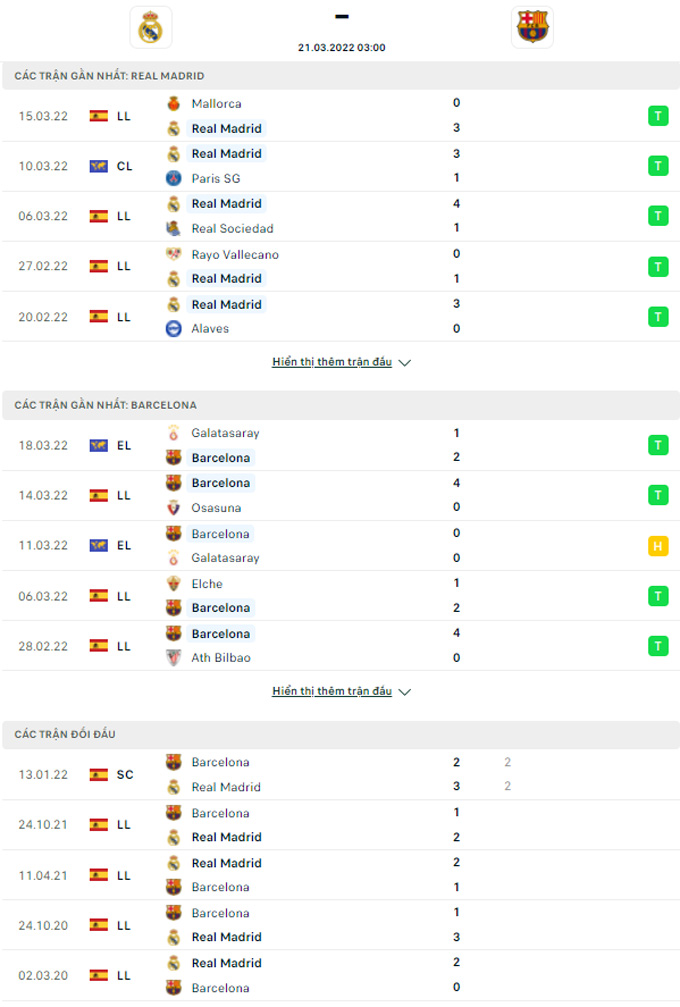The width and height of the screenshot is (680, 1007).
Task: Click the Rayo Vallecano team logo
Action: point(173,254)
